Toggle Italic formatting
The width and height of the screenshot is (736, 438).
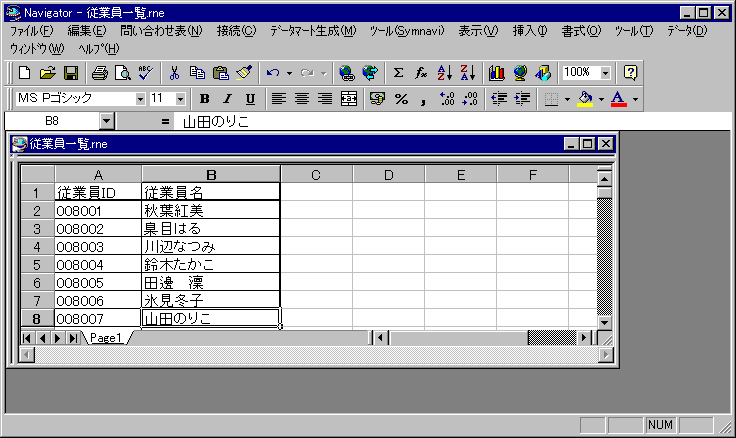coord(227,99)
